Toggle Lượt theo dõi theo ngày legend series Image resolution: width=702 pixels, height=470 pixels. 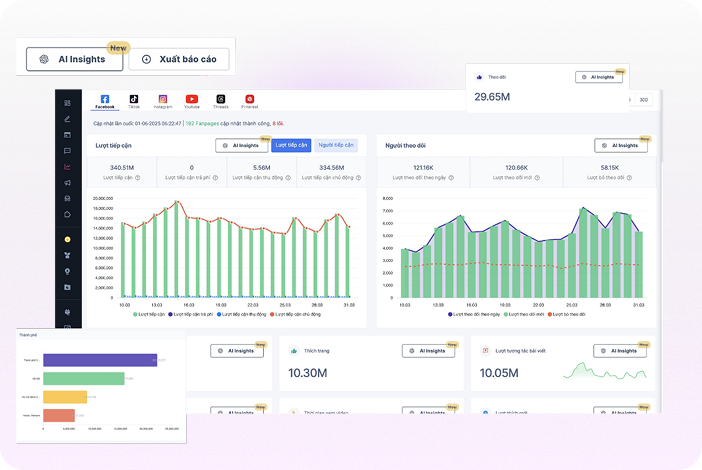474,314
